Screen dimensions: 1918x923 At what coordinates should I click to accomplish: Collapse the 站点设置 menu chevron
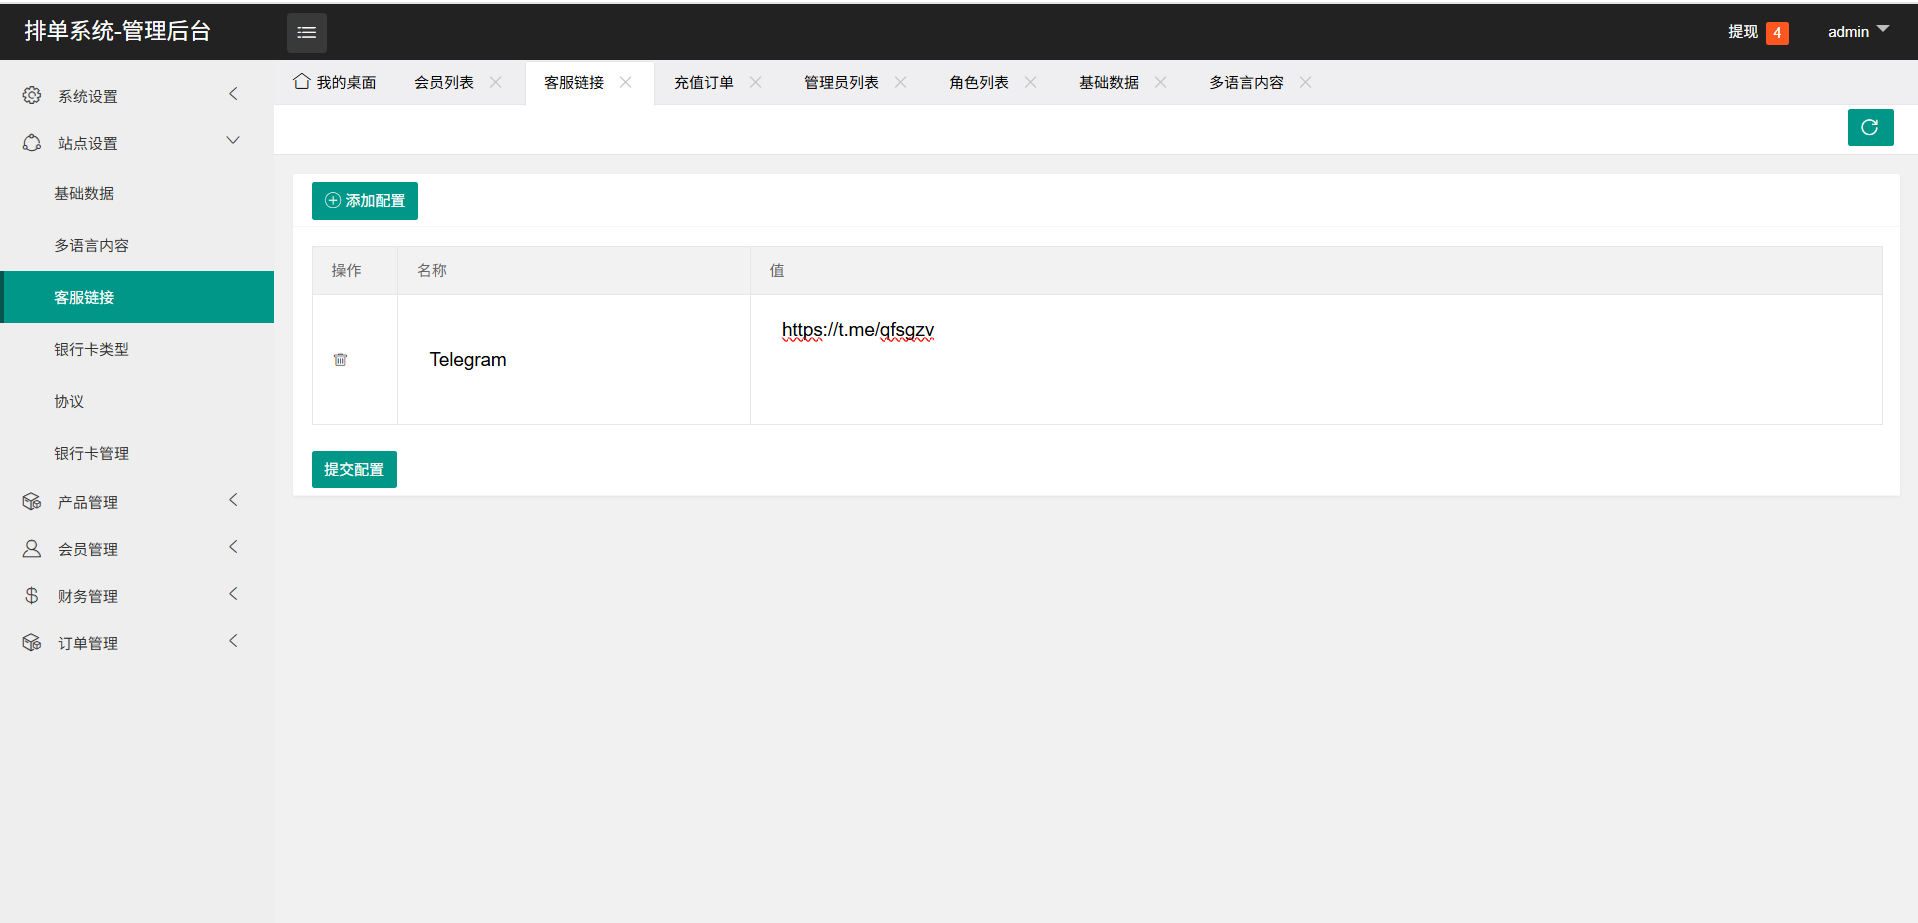tap(233, 140)
